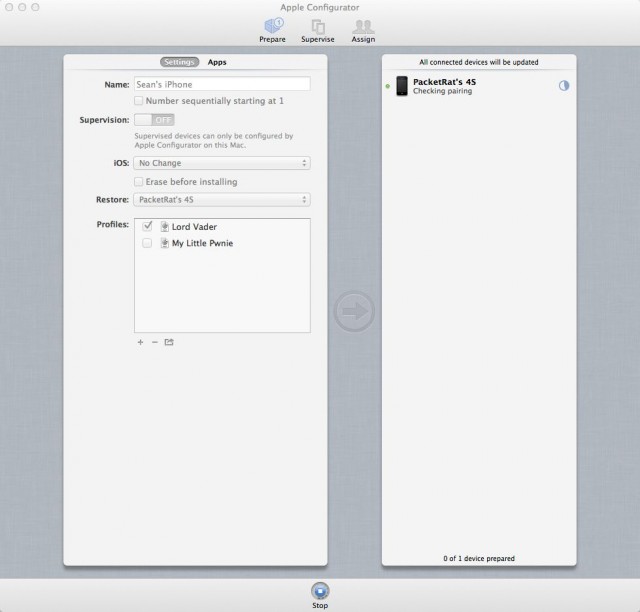This screenshot has width=640, height=612.
Task: Click the green status dot beside PacketRat's 4S
Action: 388,86
